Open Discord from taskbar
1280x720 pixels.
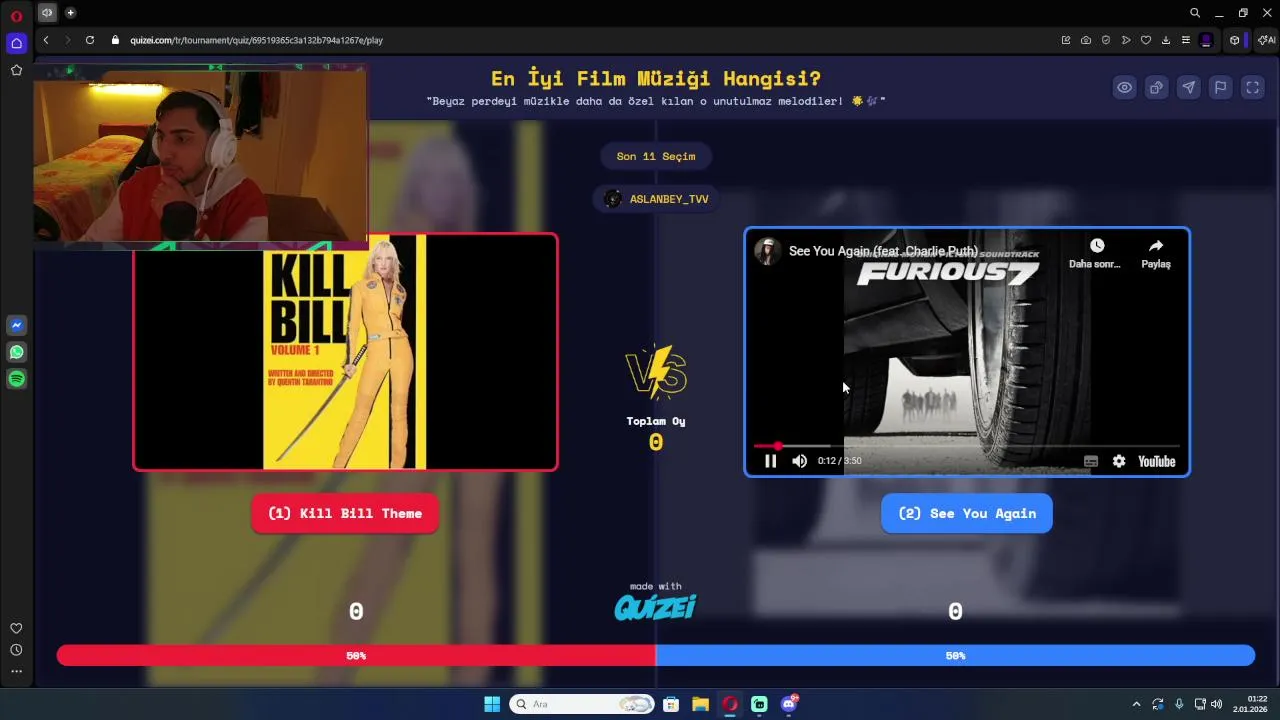789,704
